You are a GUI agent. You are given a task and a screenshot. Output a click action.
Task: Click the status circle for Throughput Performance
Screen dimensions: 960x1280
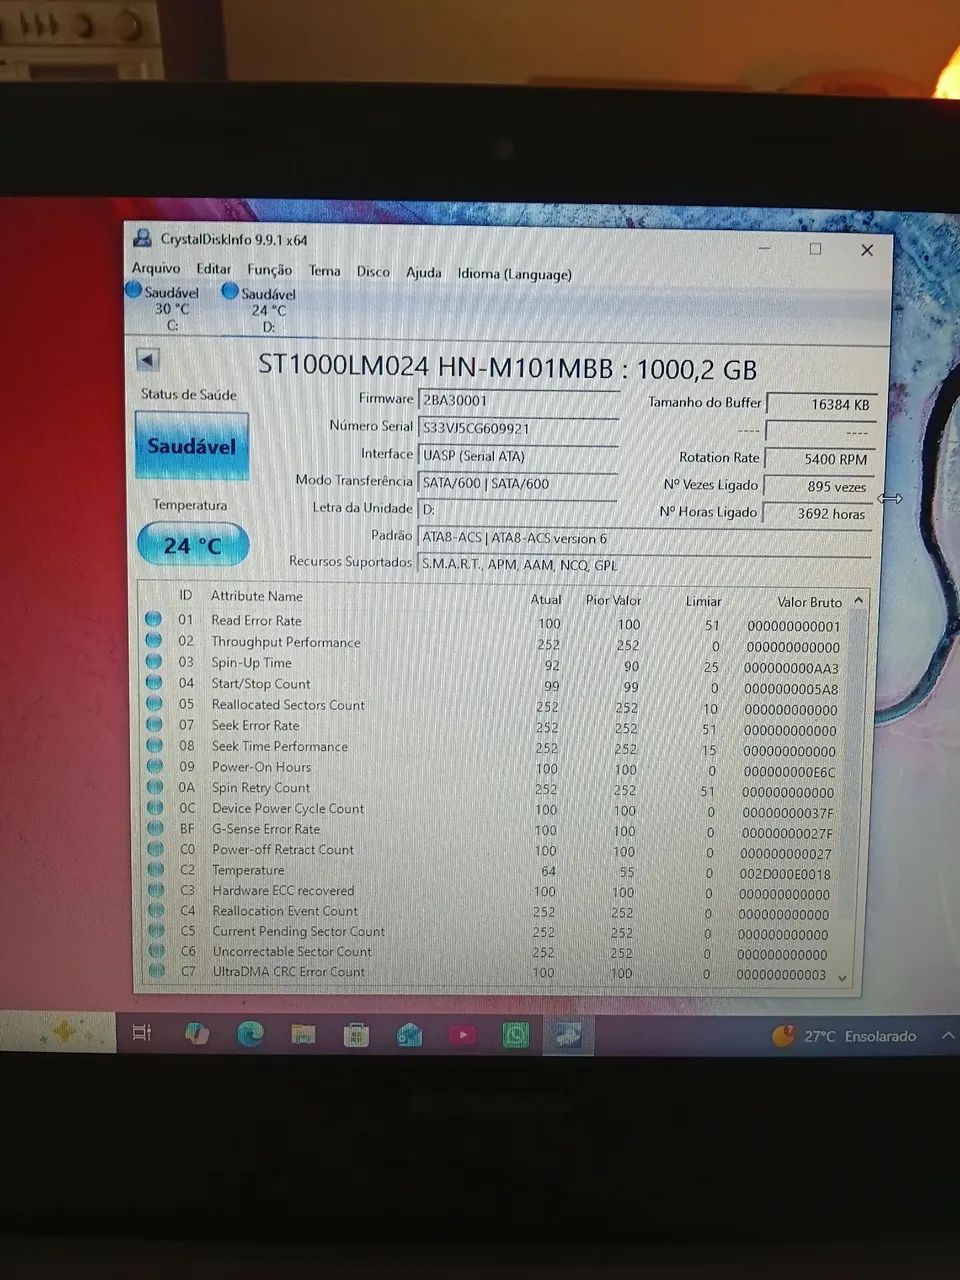pyautogui.click(x=153, y=641)
